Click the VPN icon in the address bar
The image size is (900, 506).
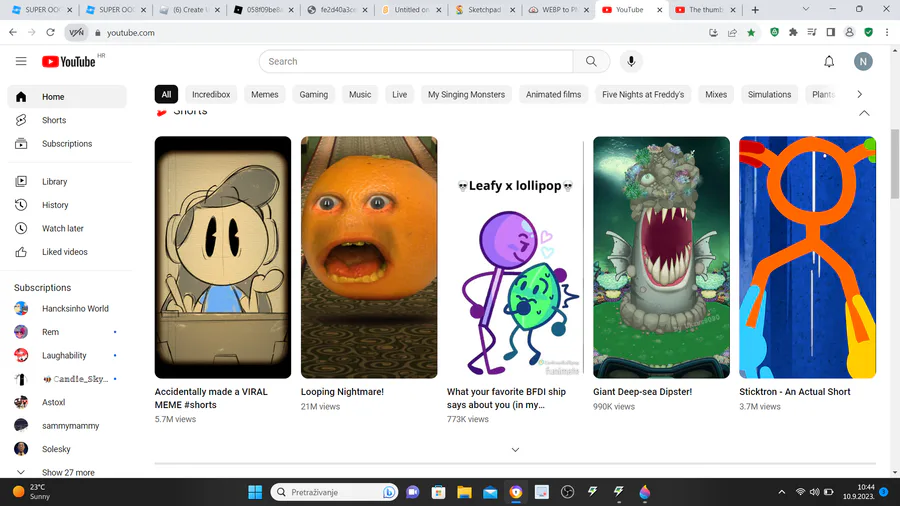(76, 33)
